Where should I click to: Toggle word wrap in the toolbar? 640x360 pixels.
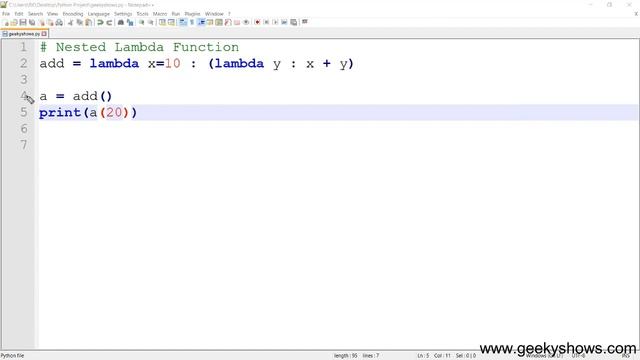[x=183, y=22]
